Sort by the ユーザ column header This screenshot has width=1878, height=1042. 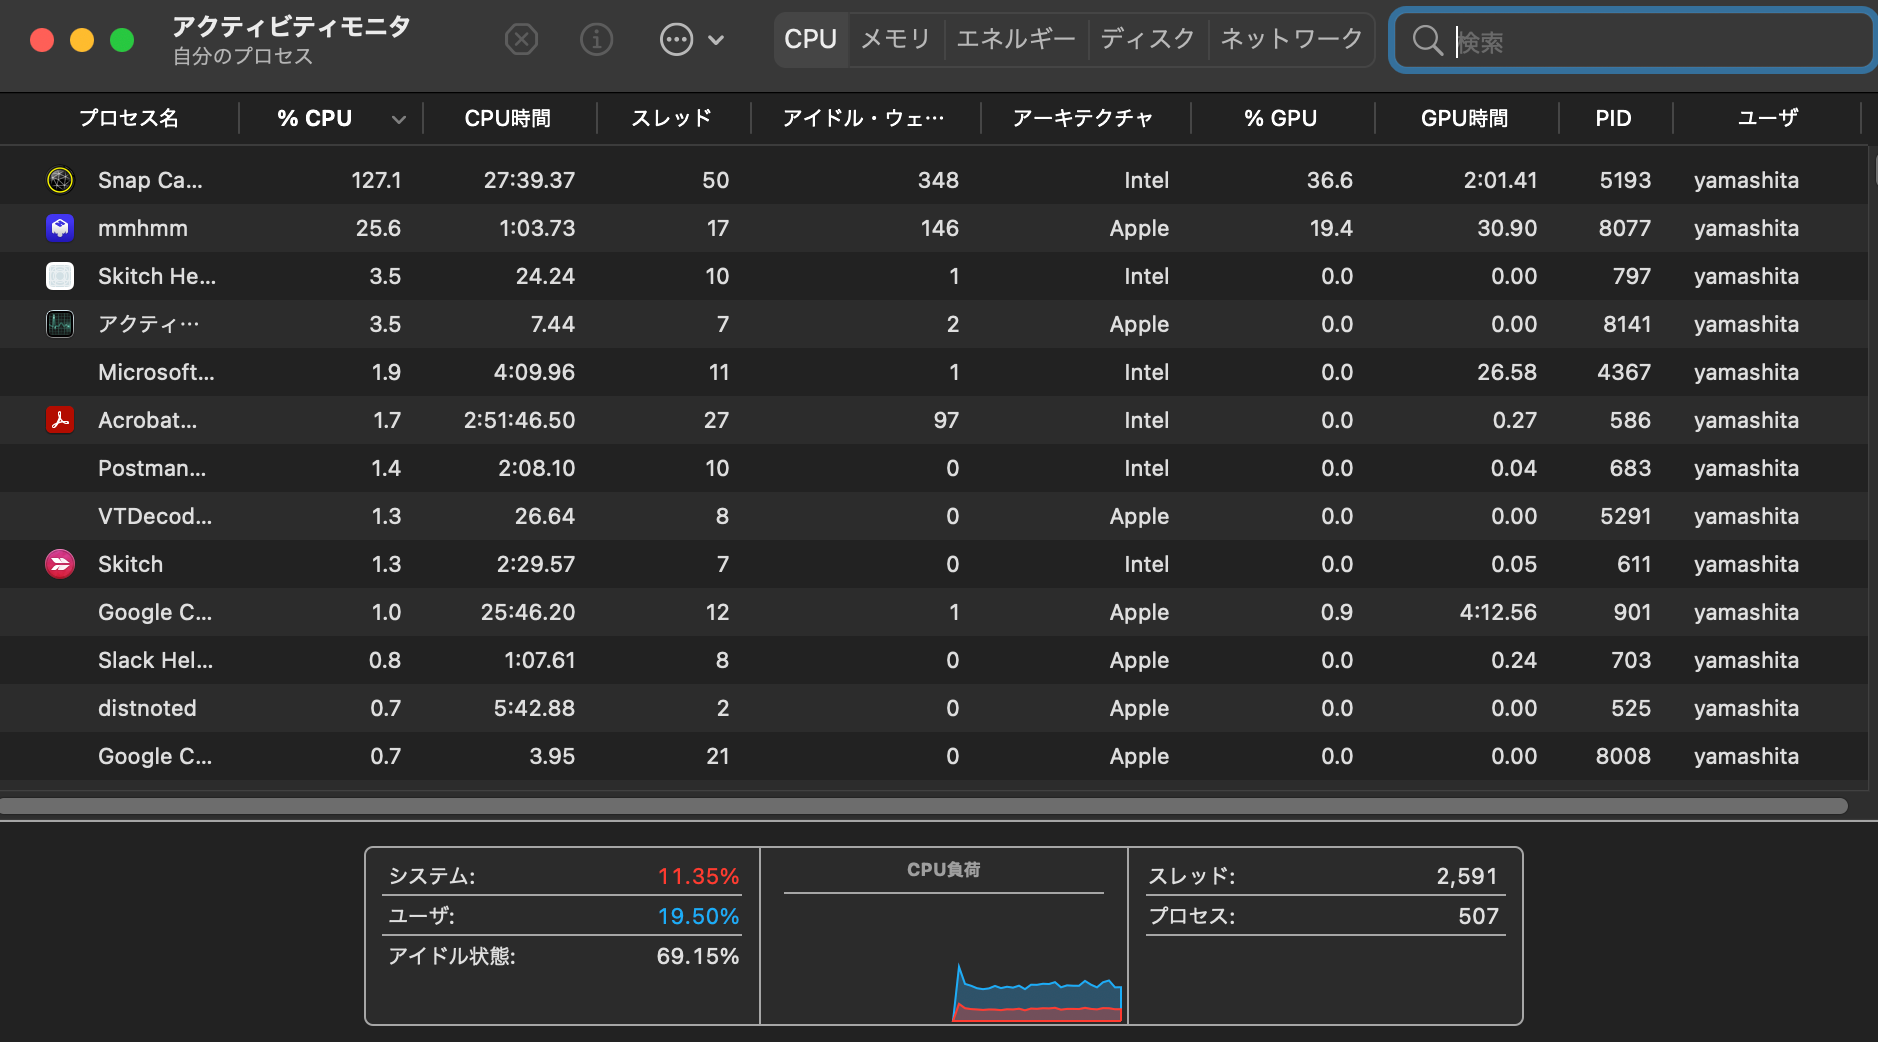pos(1768,118)
